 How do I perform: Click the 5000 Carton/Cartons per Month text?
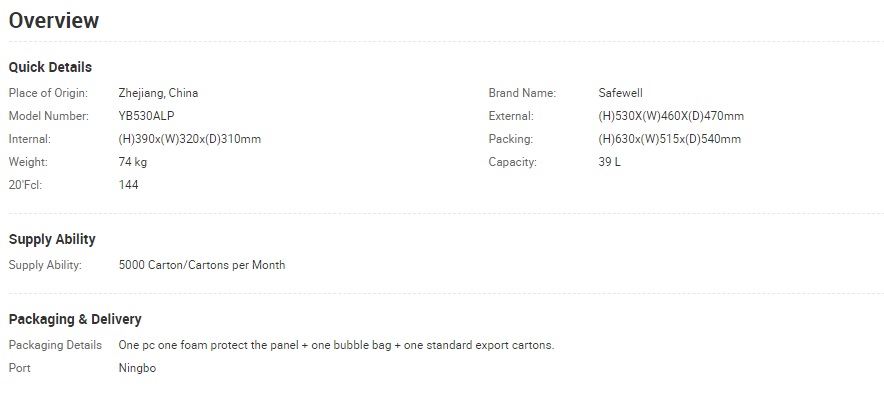click(202, 265)
